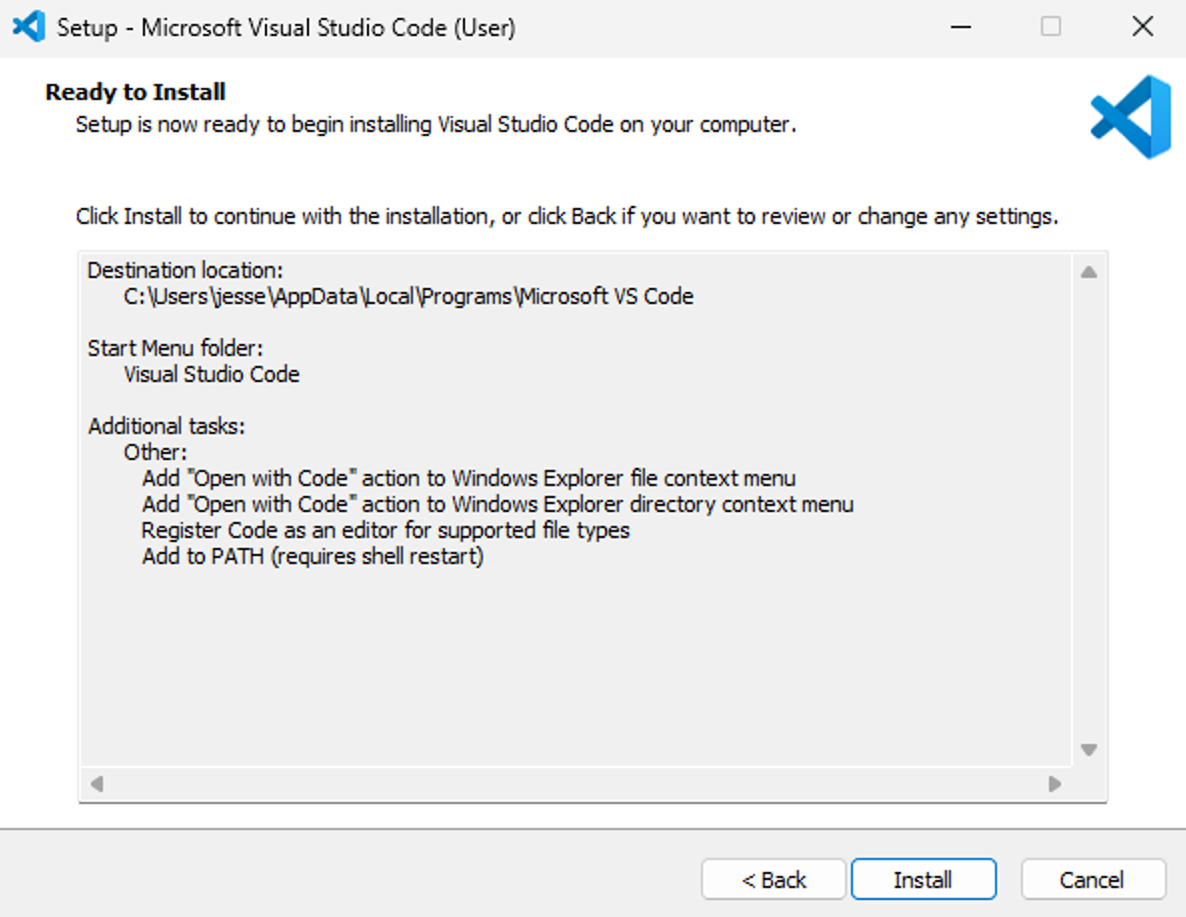Viewport: 1186px width, 917px height.
Task: Click the scroll down arrow in summary box
Action: [1089, 750]
